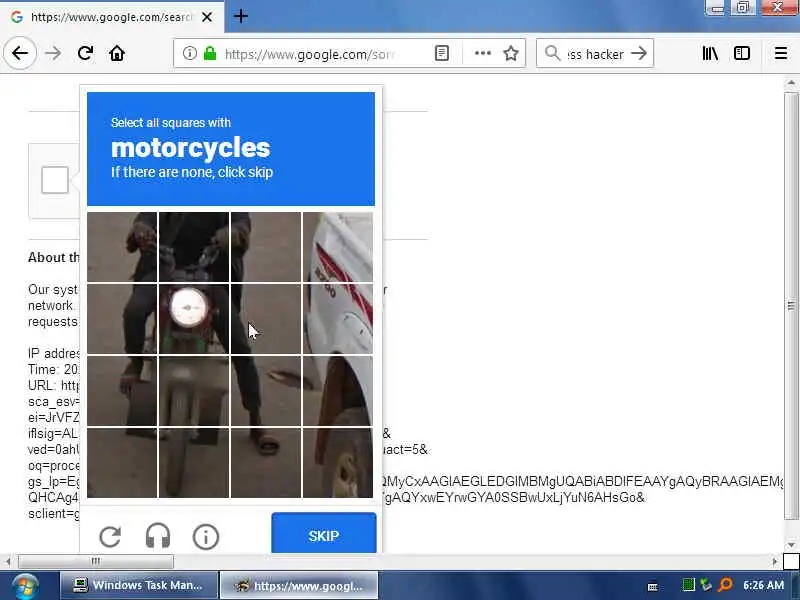
Task: Click the search box containing hacker
Action: point(595,54)
